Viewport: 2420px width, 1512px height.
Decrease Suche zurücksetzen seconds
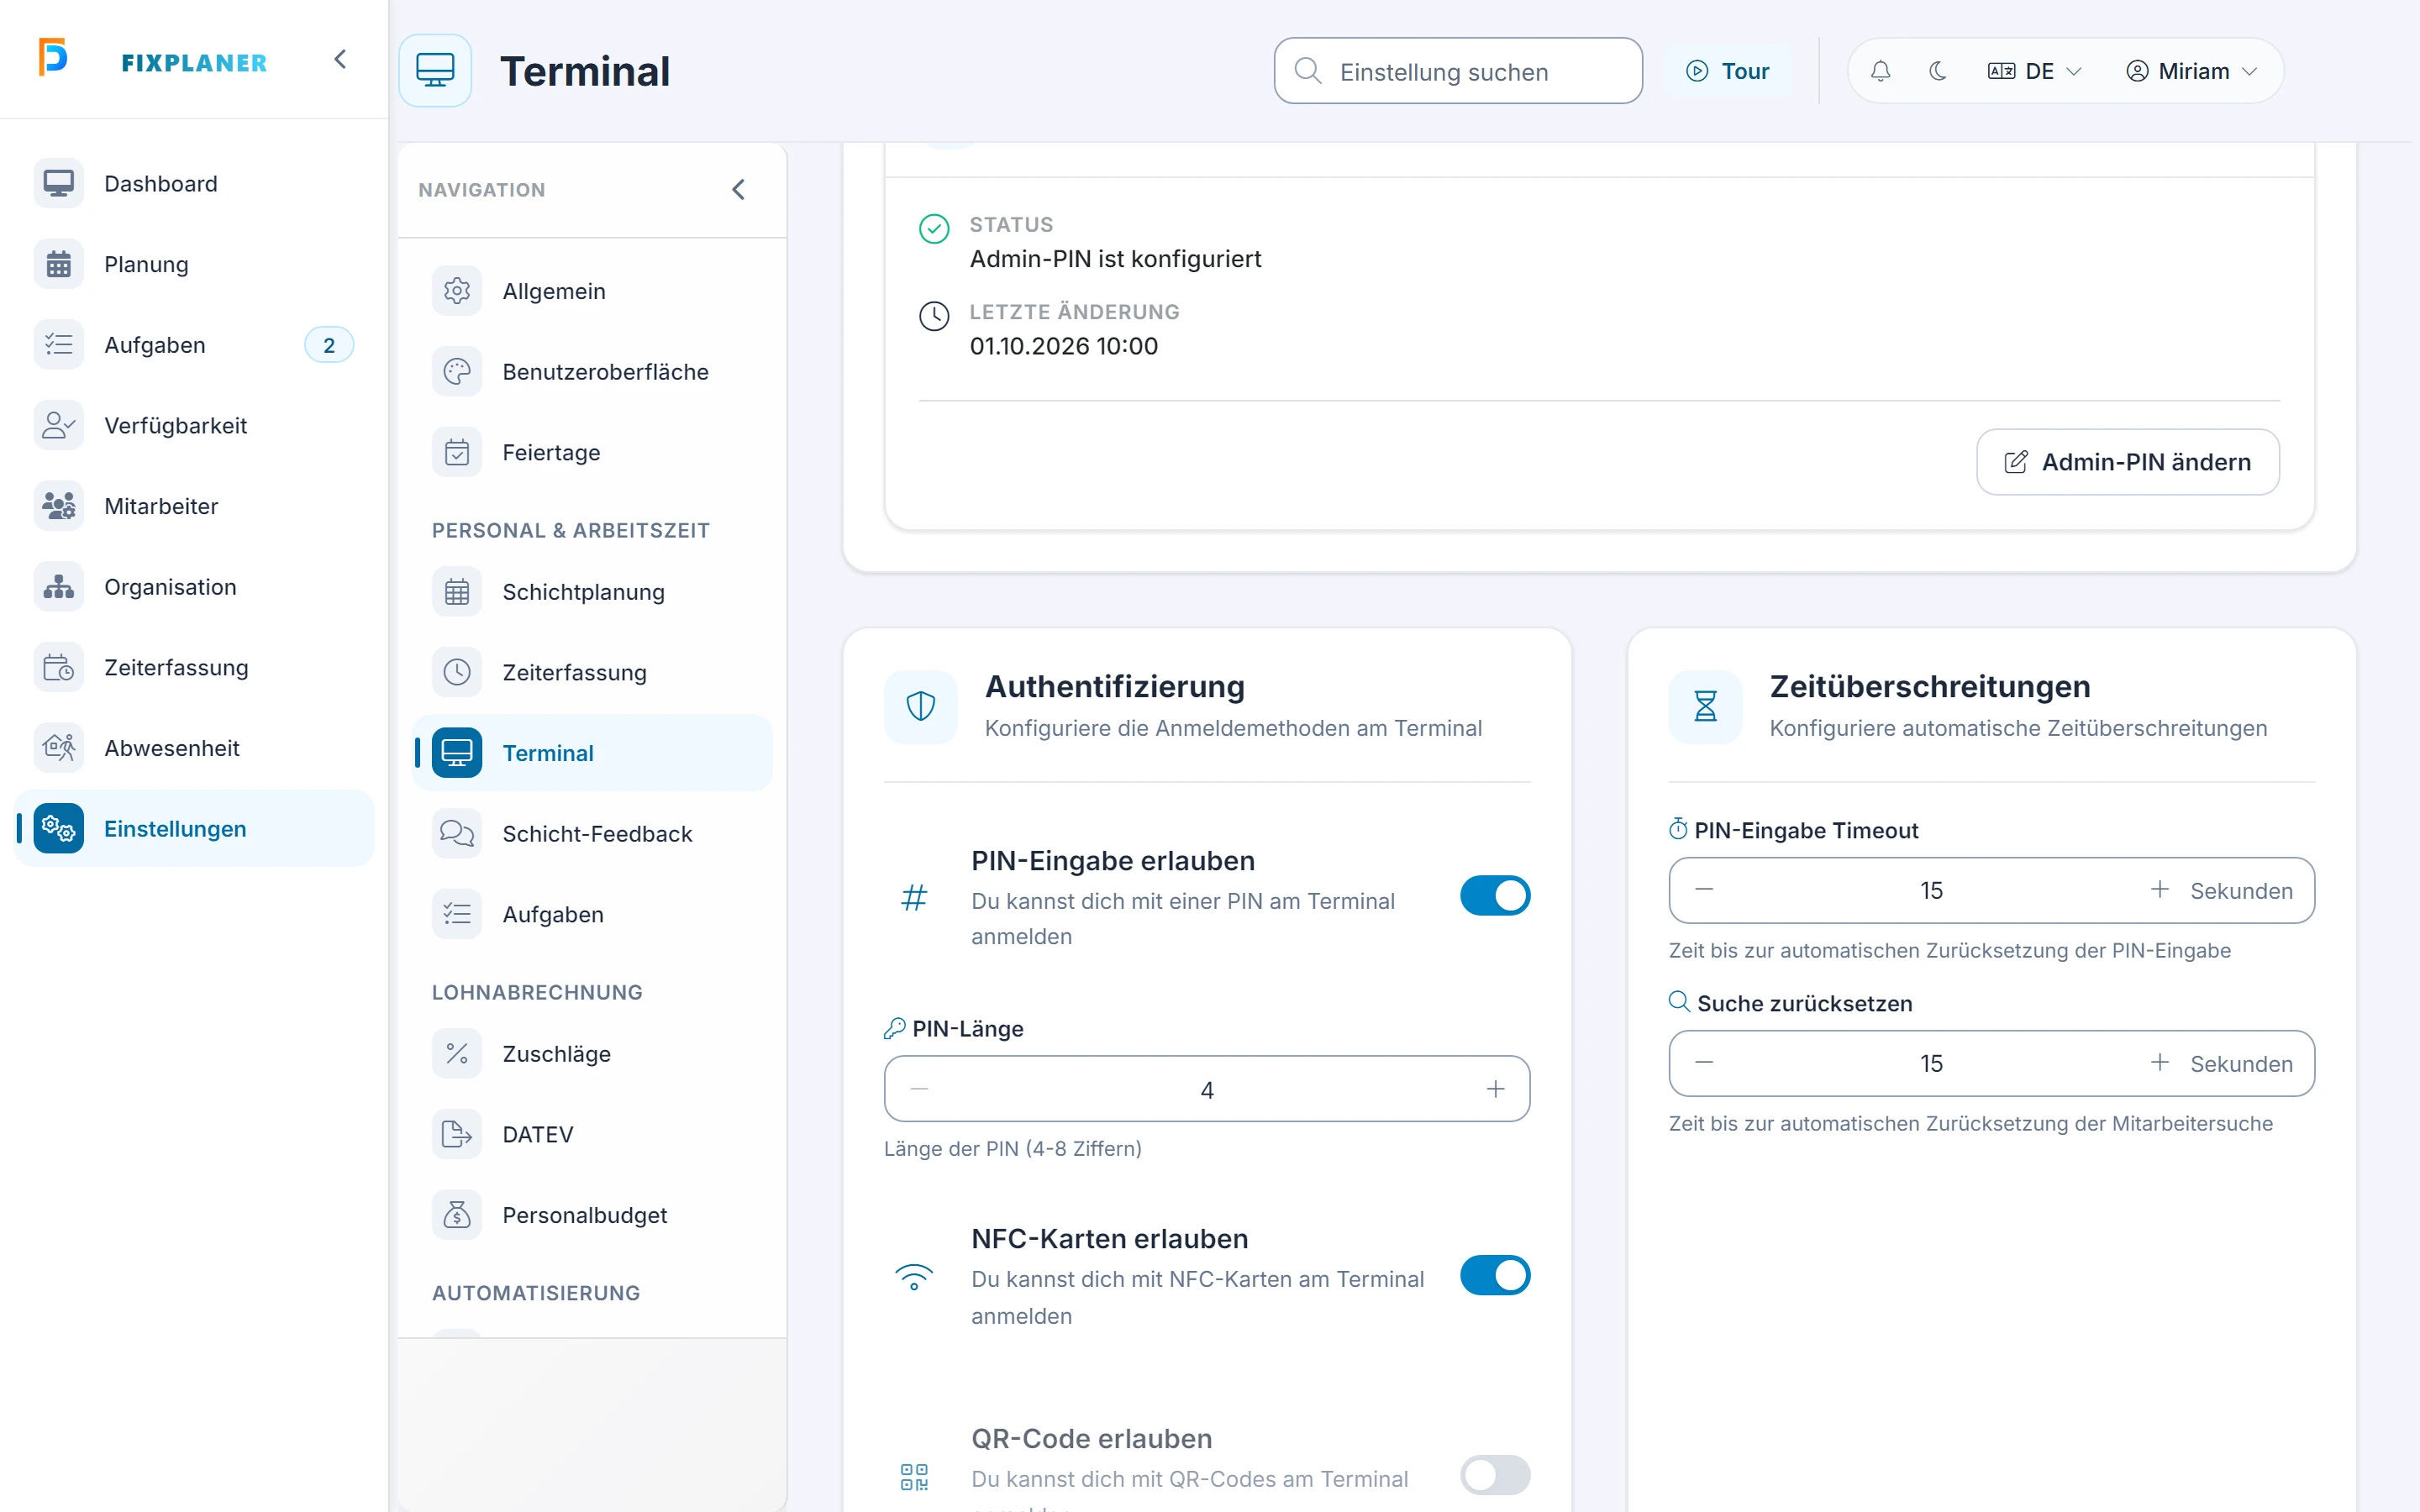1704,1063
